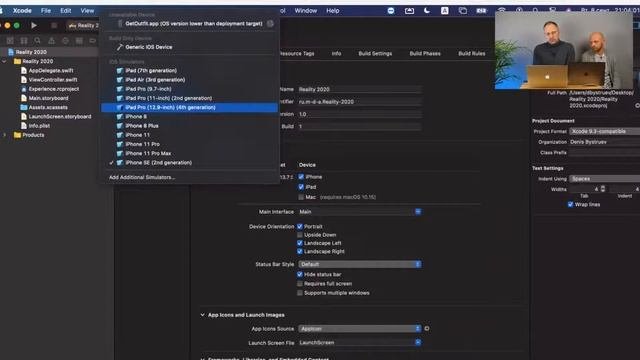Screen dimensions: 640x360
Task: Open the App Icons Source dropdown
Action: coord(360,329)
